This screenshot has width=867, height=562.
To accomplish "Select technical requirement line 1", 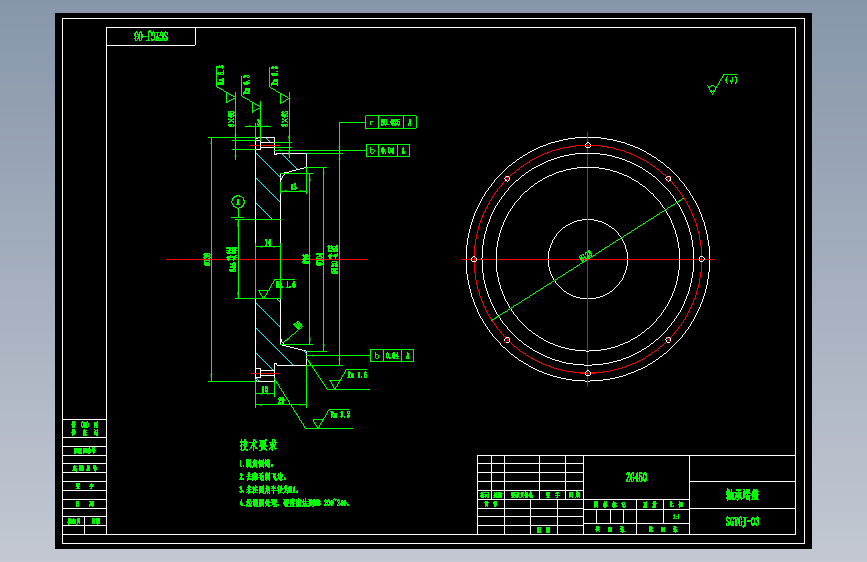I will [256, 464].
